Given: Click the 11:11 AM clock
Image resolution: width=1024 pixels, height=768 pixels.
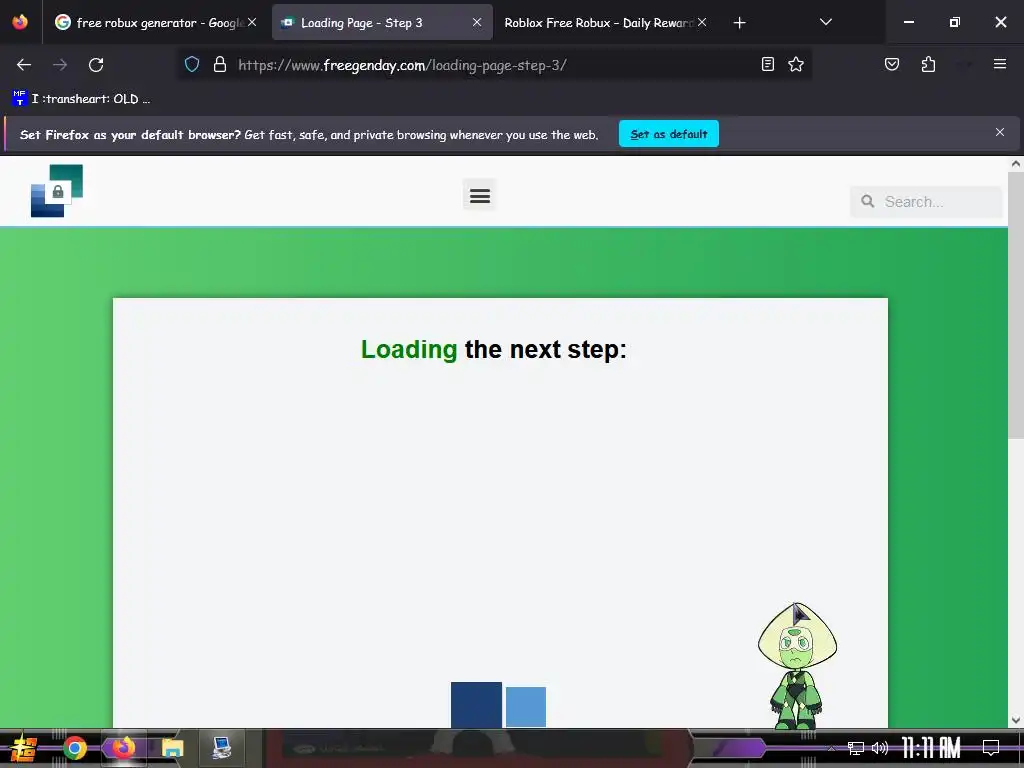Looking at the screenshot, I should tap(931, 748).
